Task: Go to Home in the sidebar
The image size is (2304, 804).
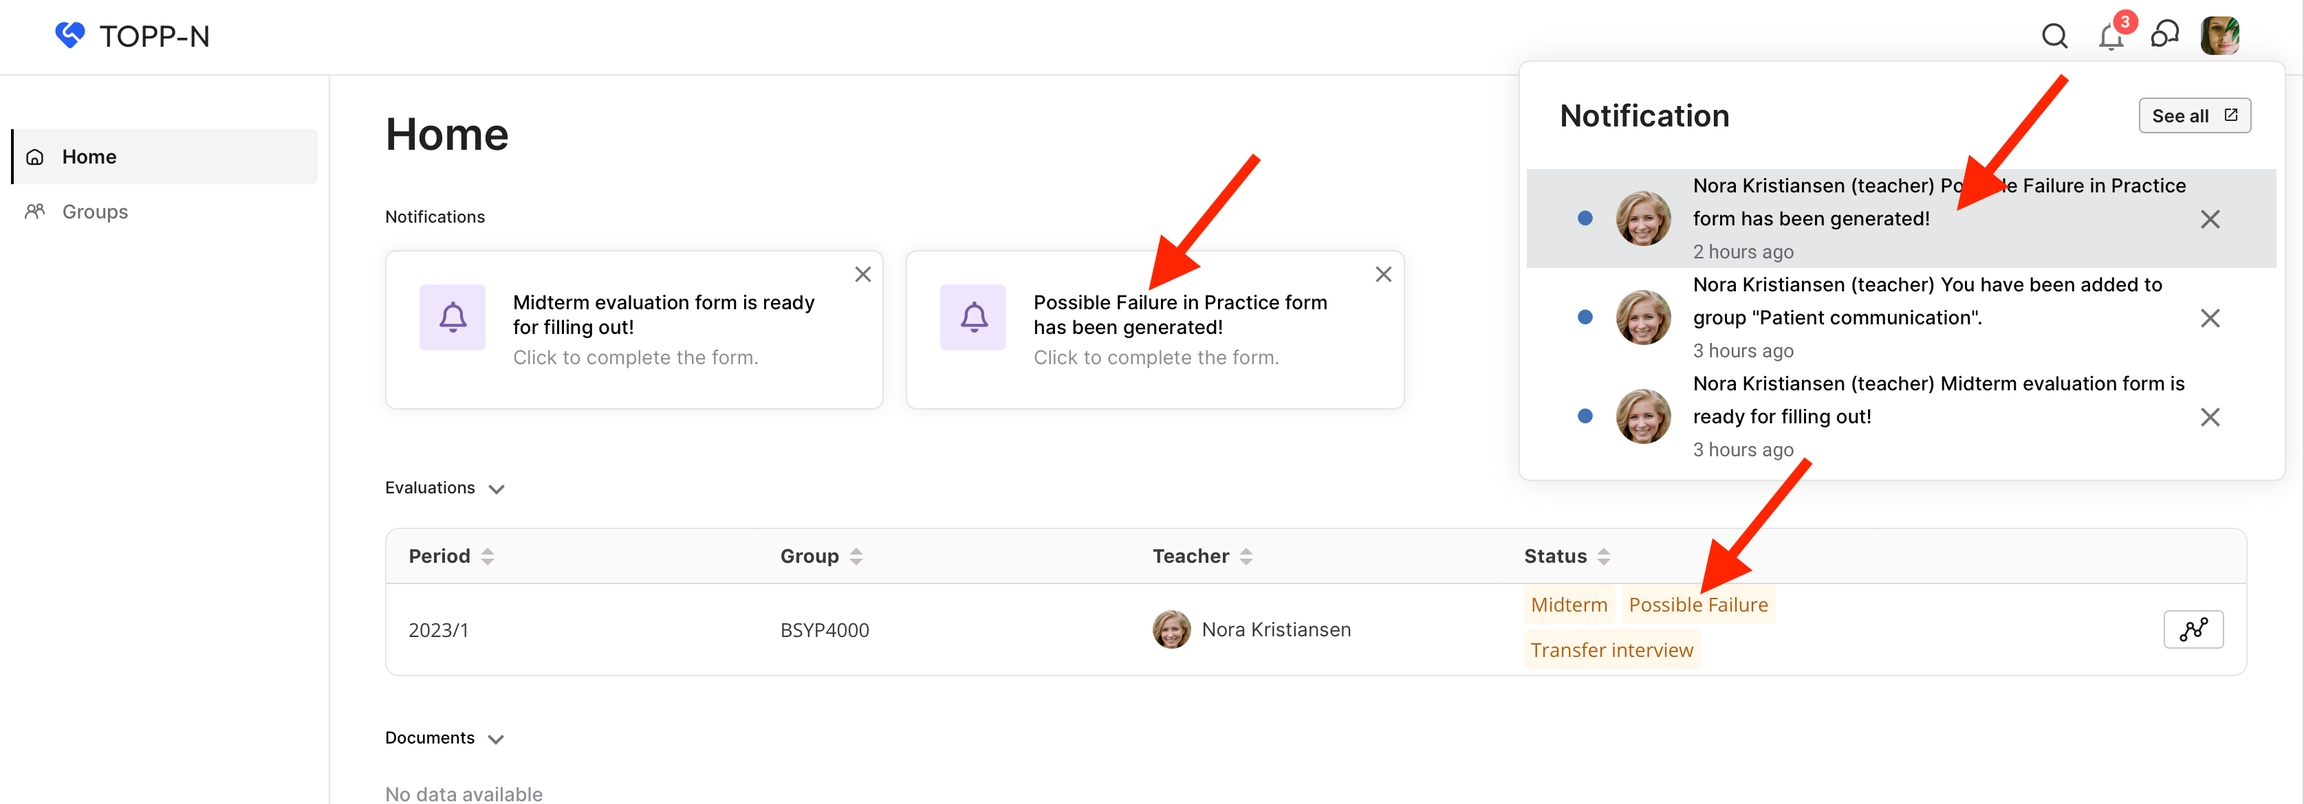Action: (89, 157)
